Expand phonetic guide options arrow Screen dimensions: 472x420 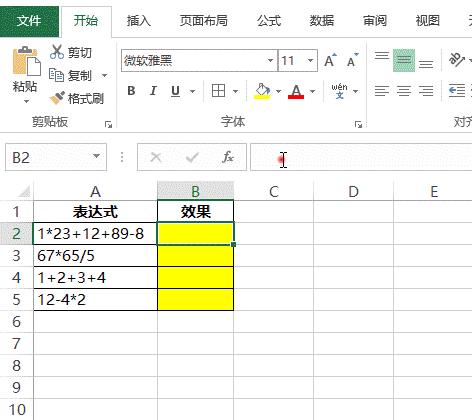(356, 91)
